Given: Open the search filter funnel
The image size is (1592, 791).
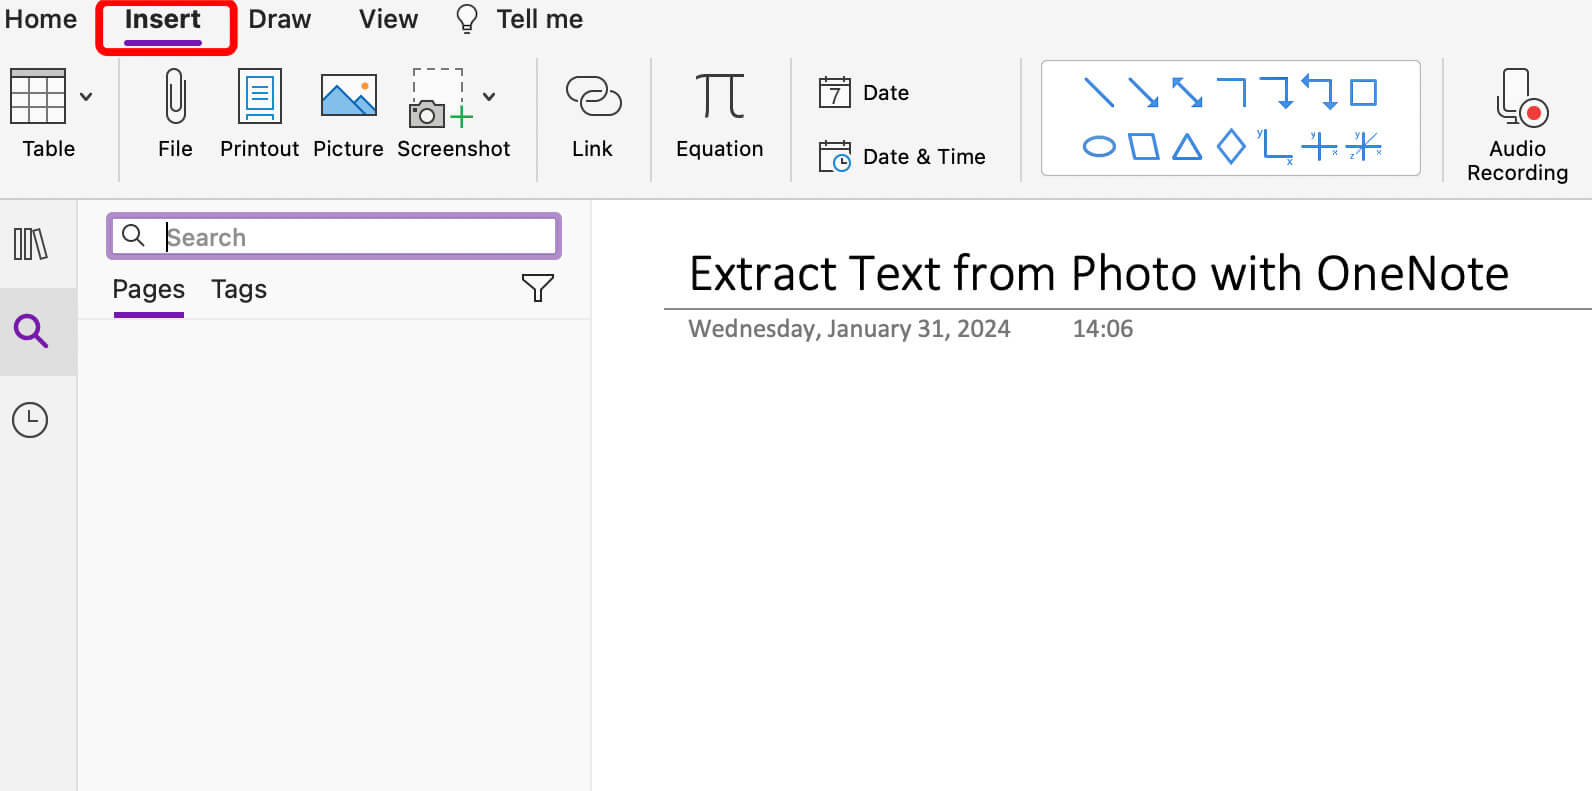Looking at the screenshot, I should point(538,288).
